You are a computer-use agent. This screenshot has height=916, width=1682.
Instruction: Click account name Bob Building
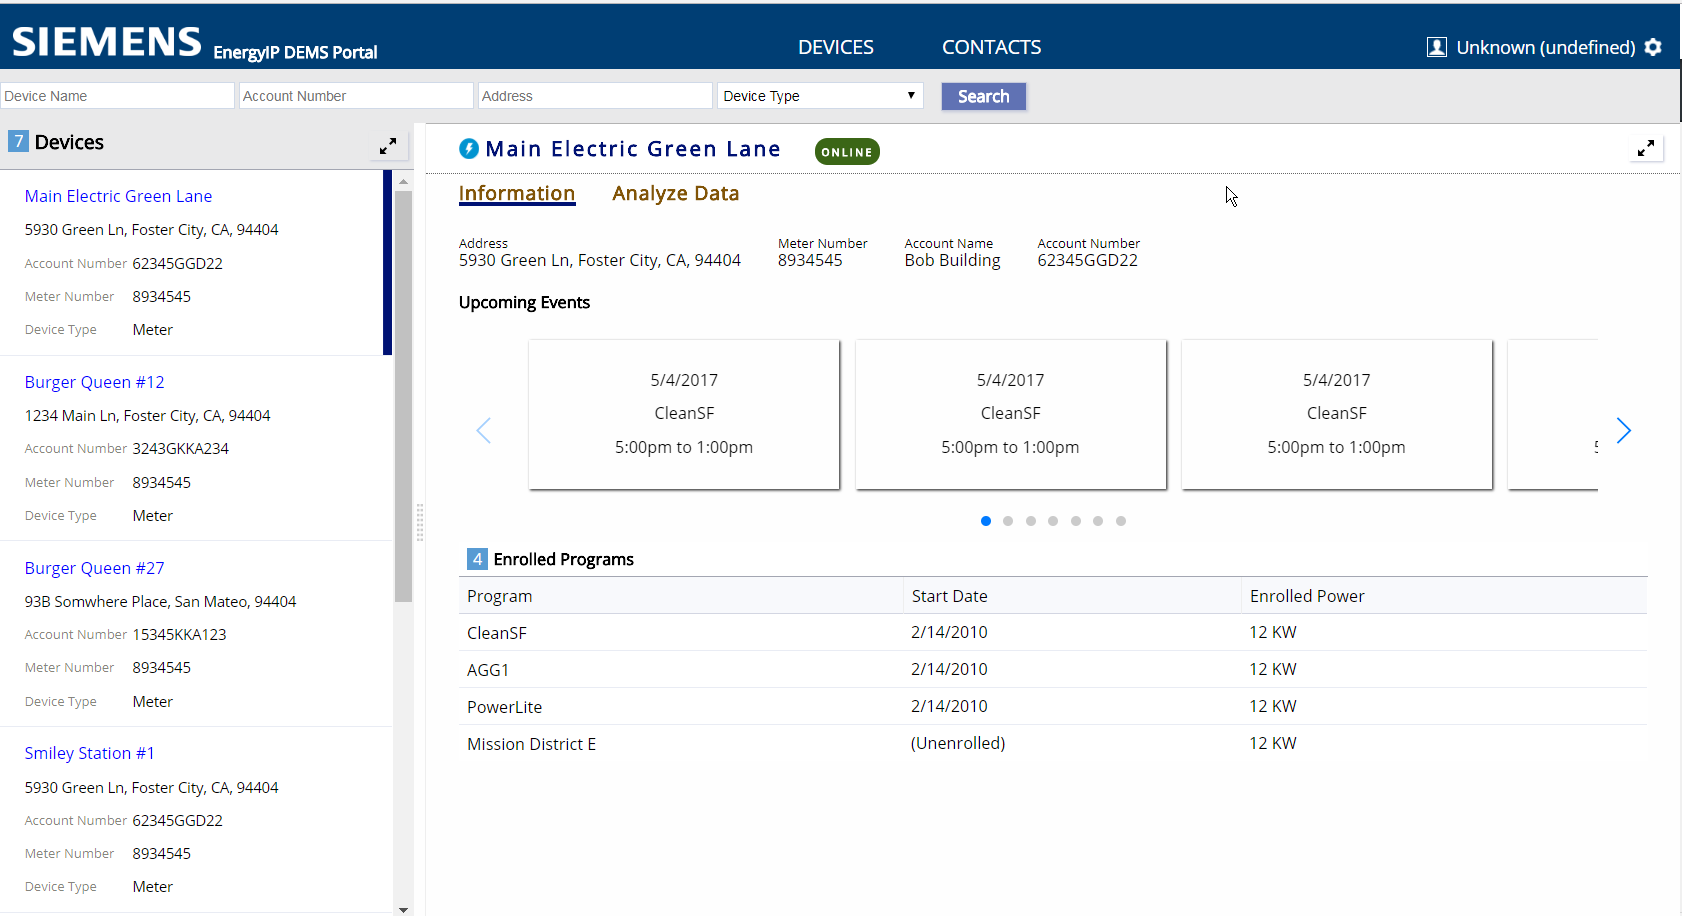[x=952, y=260]
